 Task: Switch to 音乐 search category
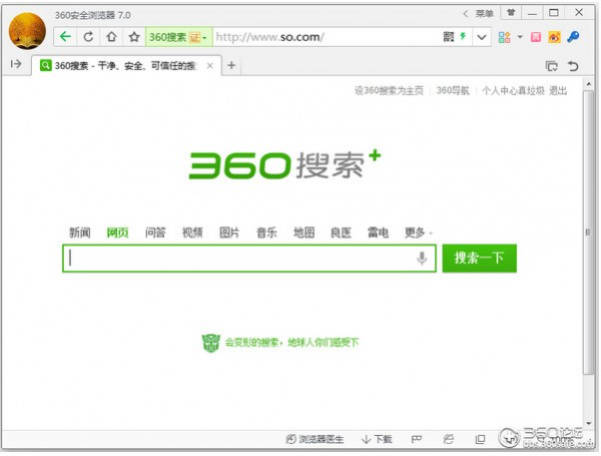pyautogui.click(x=266, y=232)
